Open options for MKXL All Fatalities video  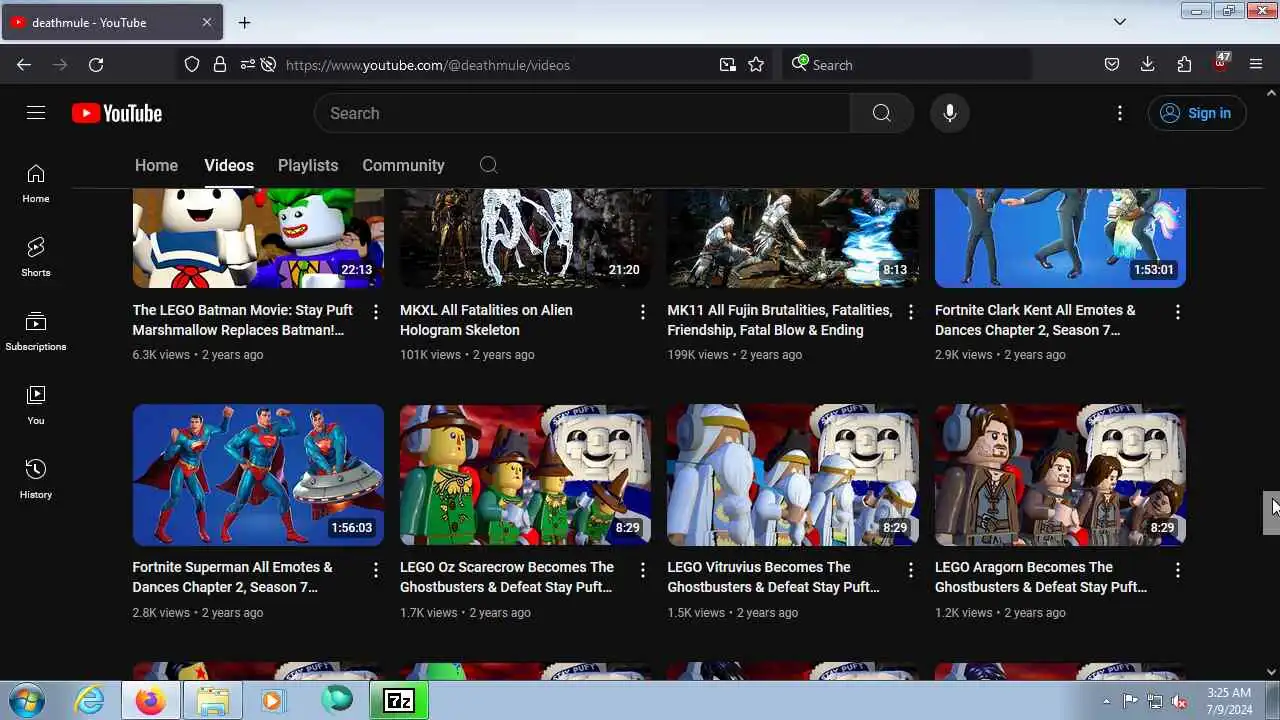643,312
